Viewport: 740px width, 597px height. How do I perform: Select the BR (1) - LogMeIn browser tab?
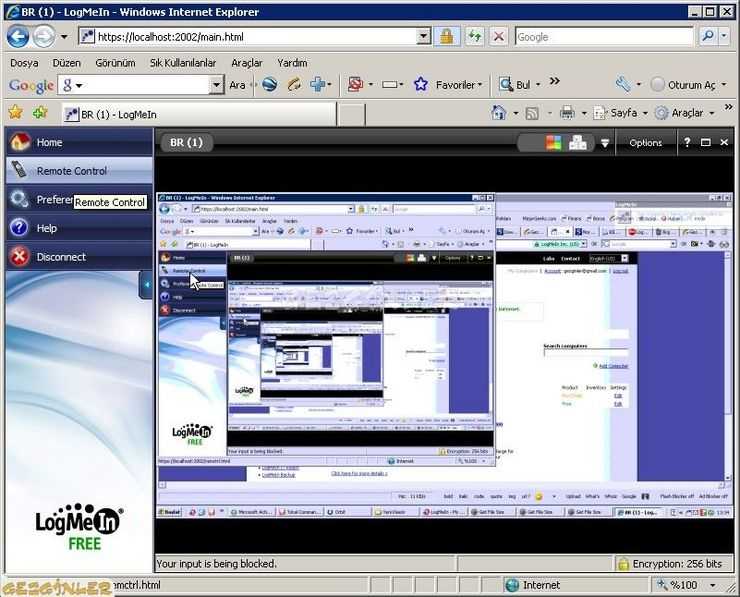tap(199, 114)
